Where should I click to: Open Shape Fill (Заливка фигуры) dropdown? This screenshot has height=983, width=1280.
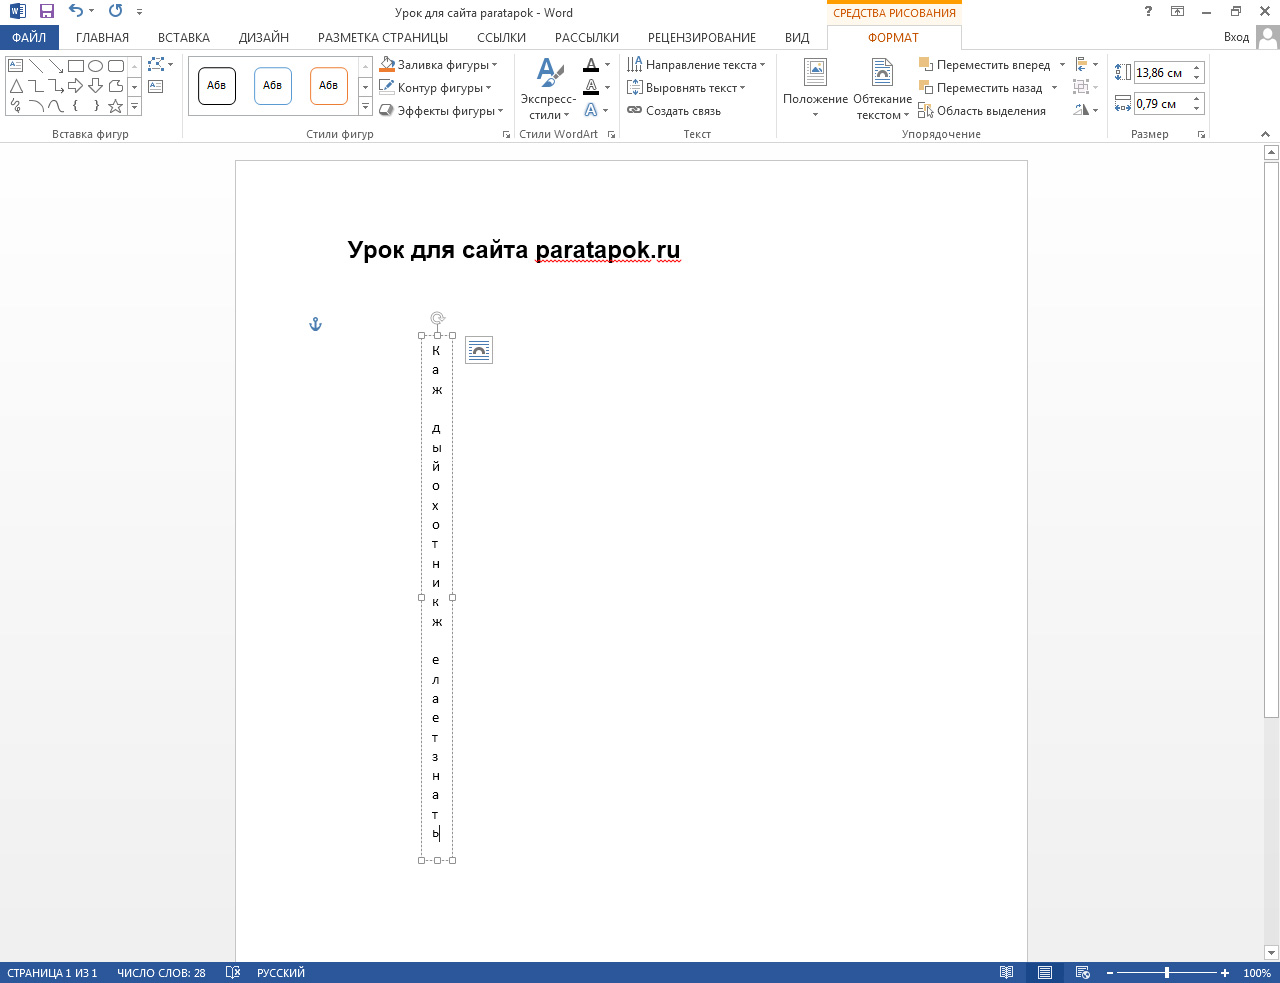coord(438,65)
